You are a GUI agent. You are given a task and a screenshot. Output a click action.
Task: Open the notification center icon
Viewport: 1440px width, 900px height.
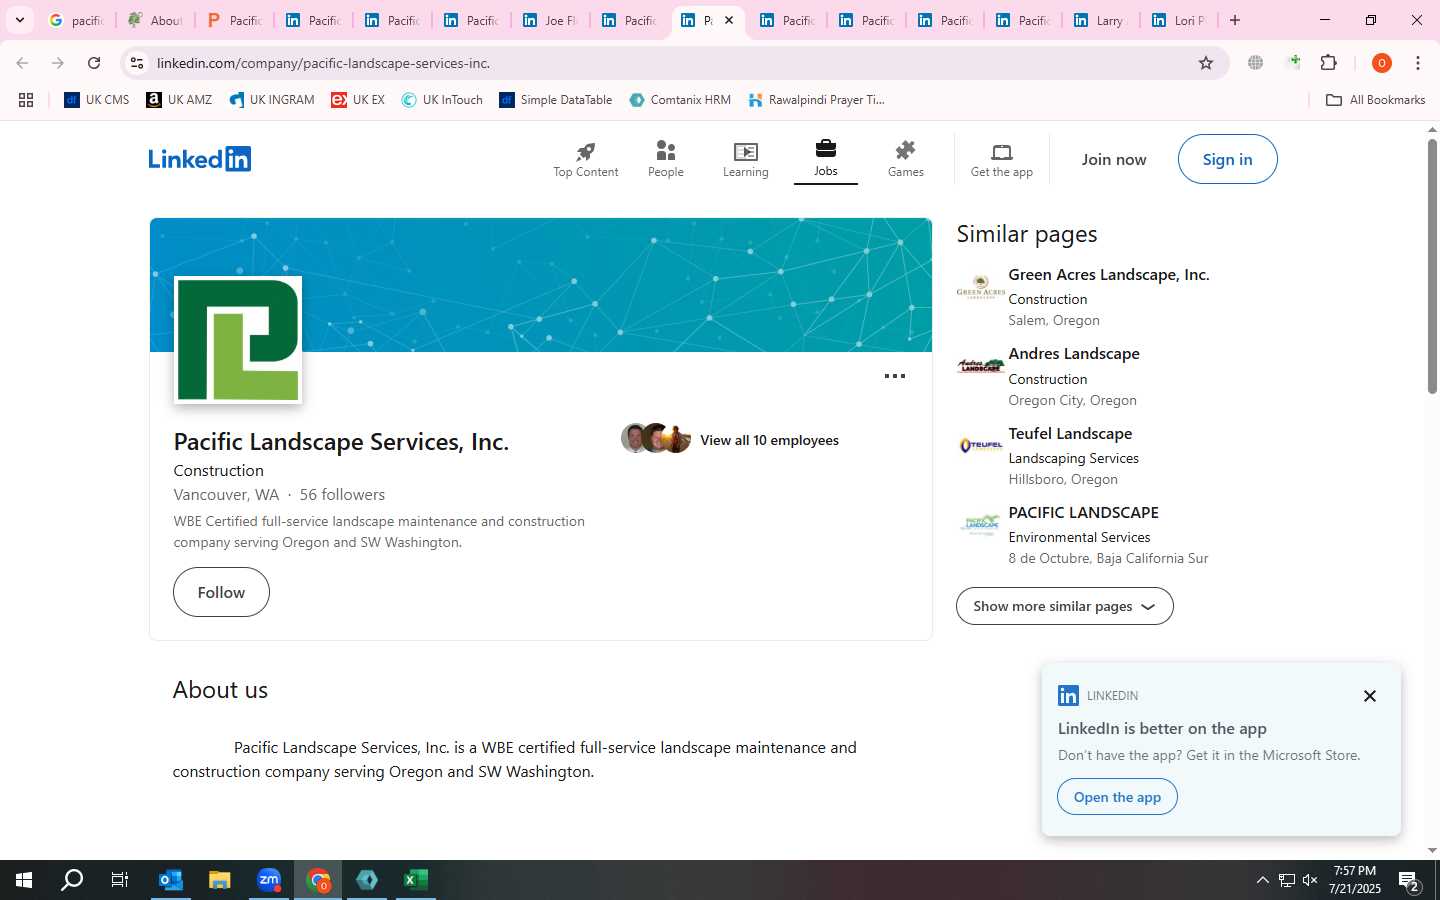(x=1409, y=880)
